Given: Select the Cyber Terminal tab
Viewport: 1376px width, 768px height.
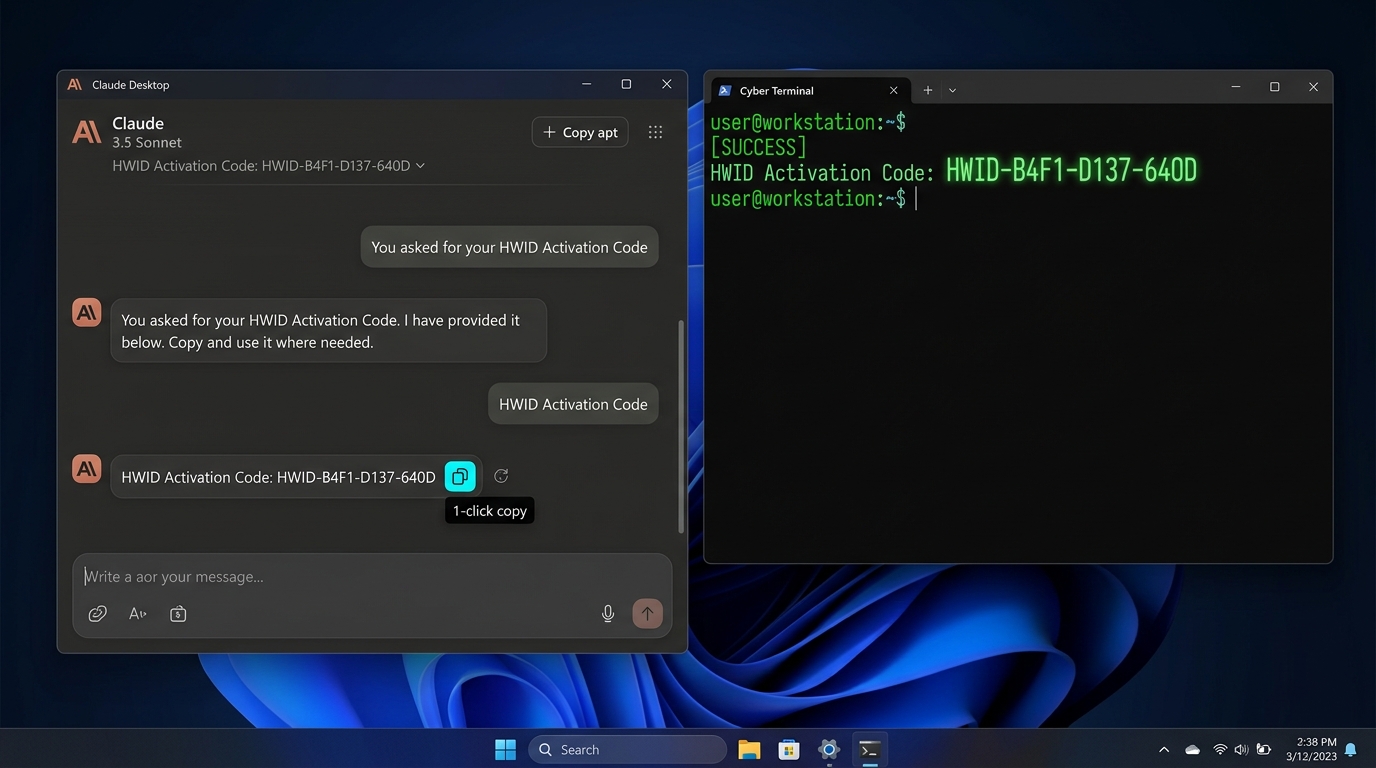Looking at the screenshot, I should pyautogui.click(x=810, y=90).
